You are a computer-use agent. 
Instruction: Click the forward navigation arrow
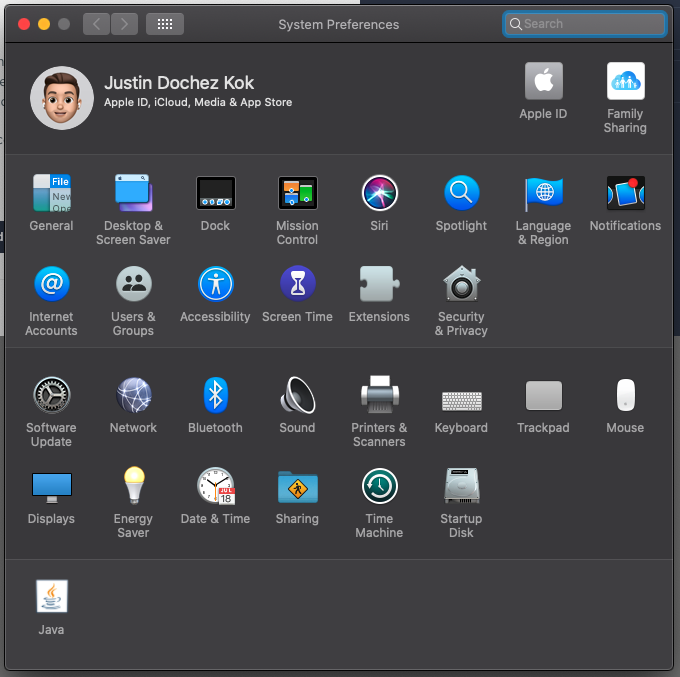point(124,24)
